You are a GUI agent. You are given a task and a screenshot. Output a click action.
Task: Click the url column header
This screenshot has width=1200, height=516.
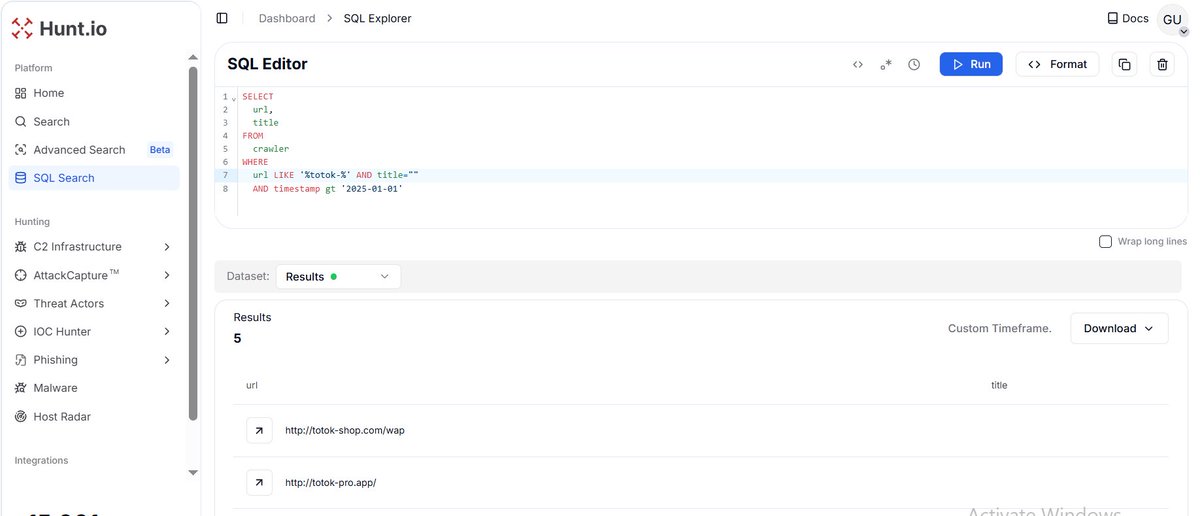(252, 385)
